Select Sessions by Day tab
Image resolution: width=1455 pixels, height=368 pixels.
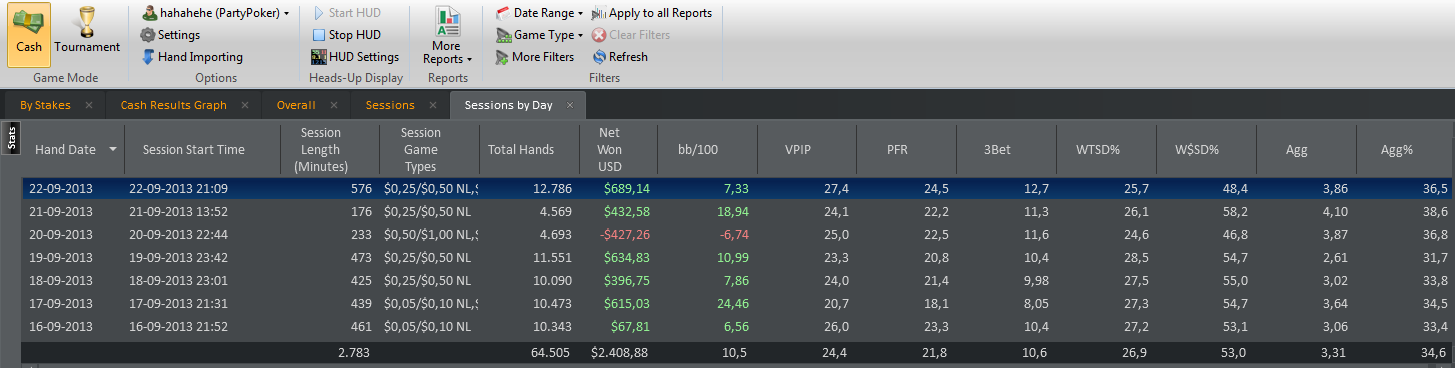[508, 105]
